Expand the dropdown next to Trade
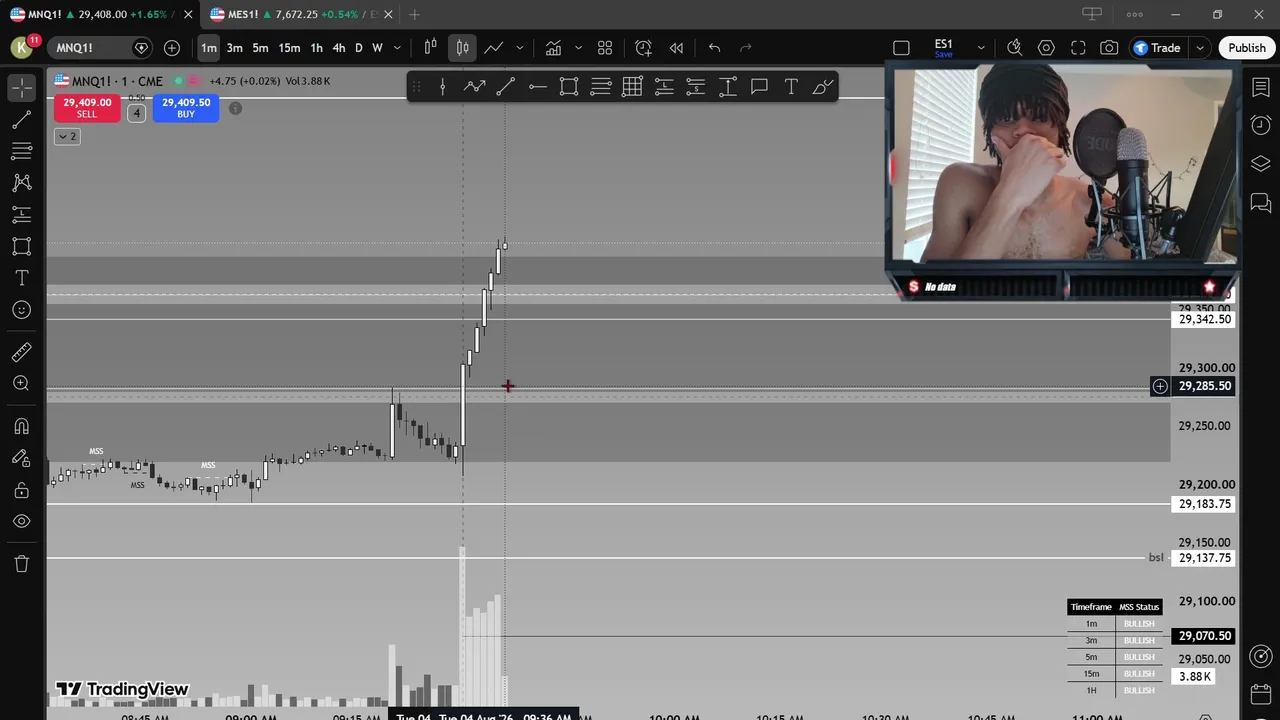Screen dimensions: 1280x720 (x=1199, y=48)
